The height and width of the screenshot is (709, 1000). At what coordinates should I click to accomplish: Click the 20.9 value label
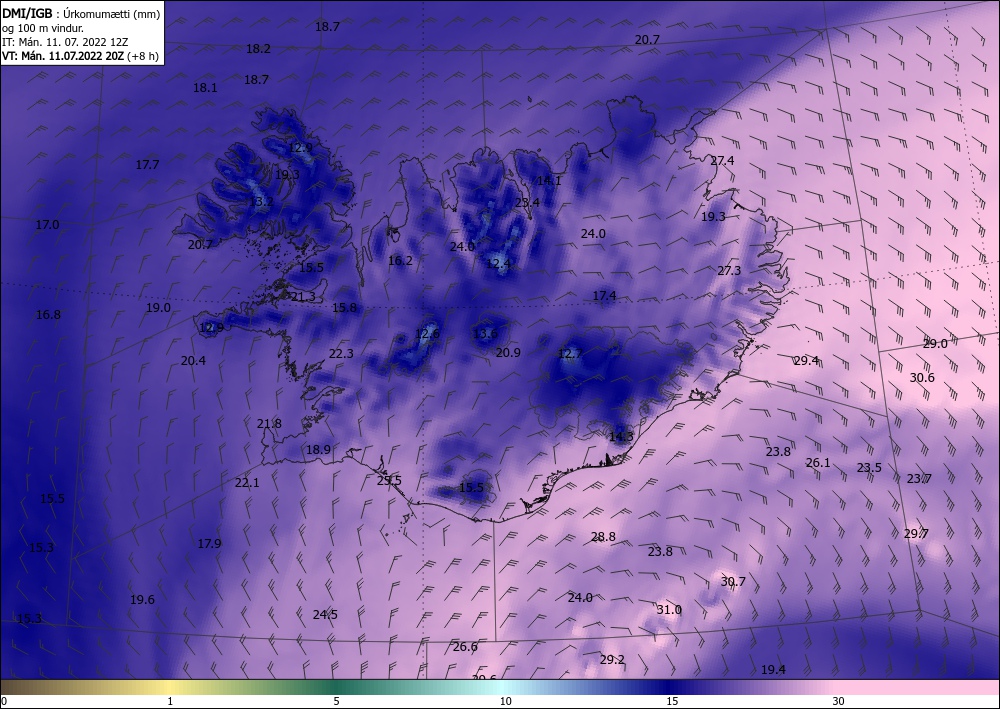[x=508, y=353]
